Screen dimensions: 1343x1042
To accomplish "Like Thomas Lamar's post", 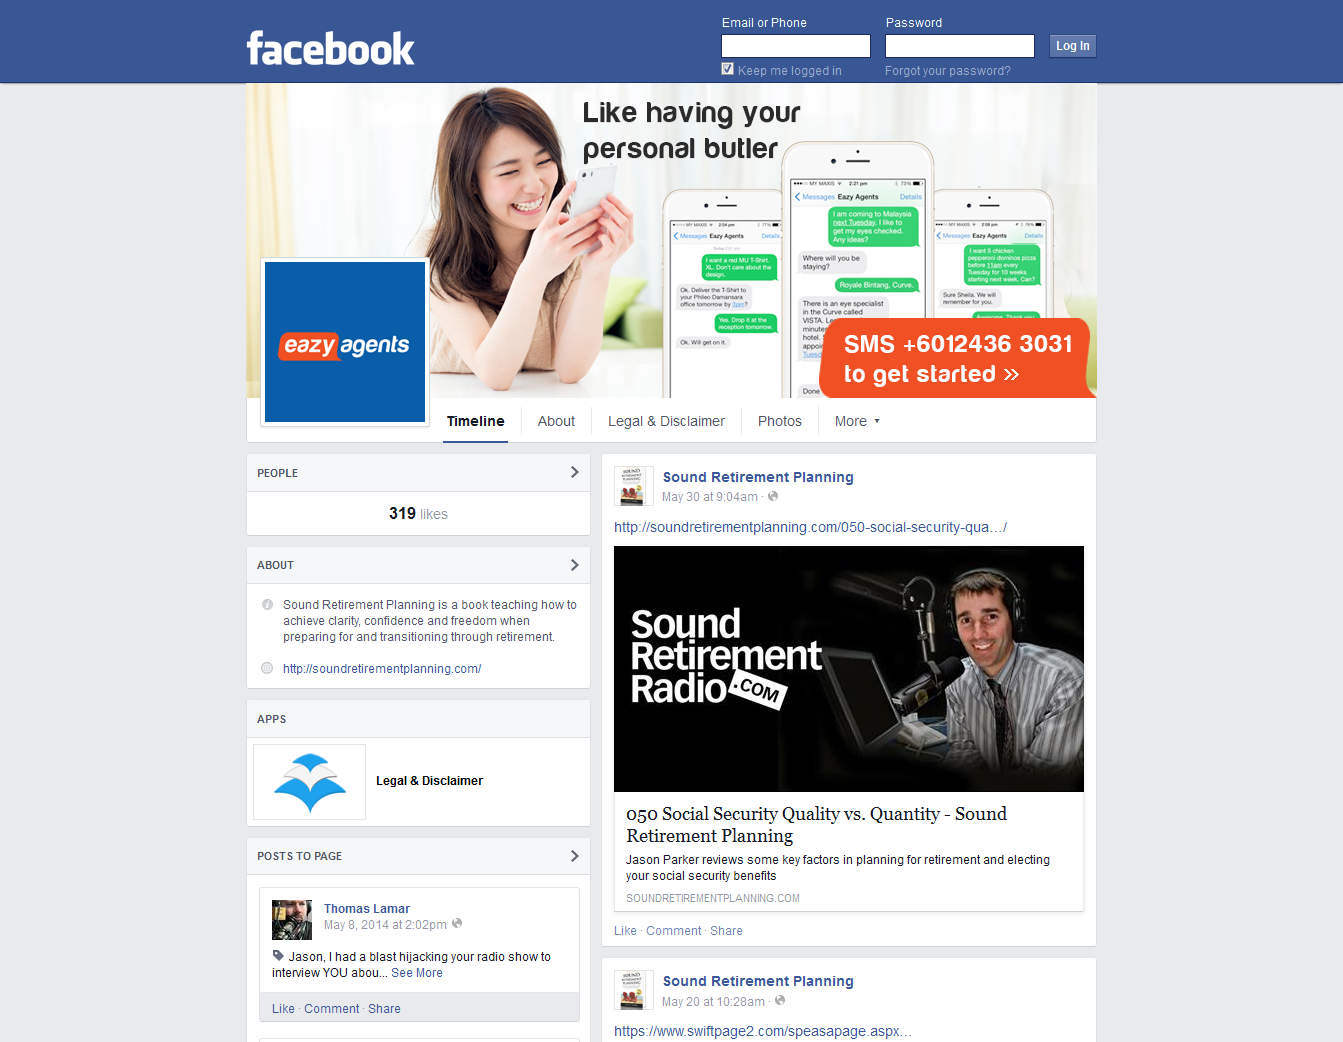I will coord(283,1009).
